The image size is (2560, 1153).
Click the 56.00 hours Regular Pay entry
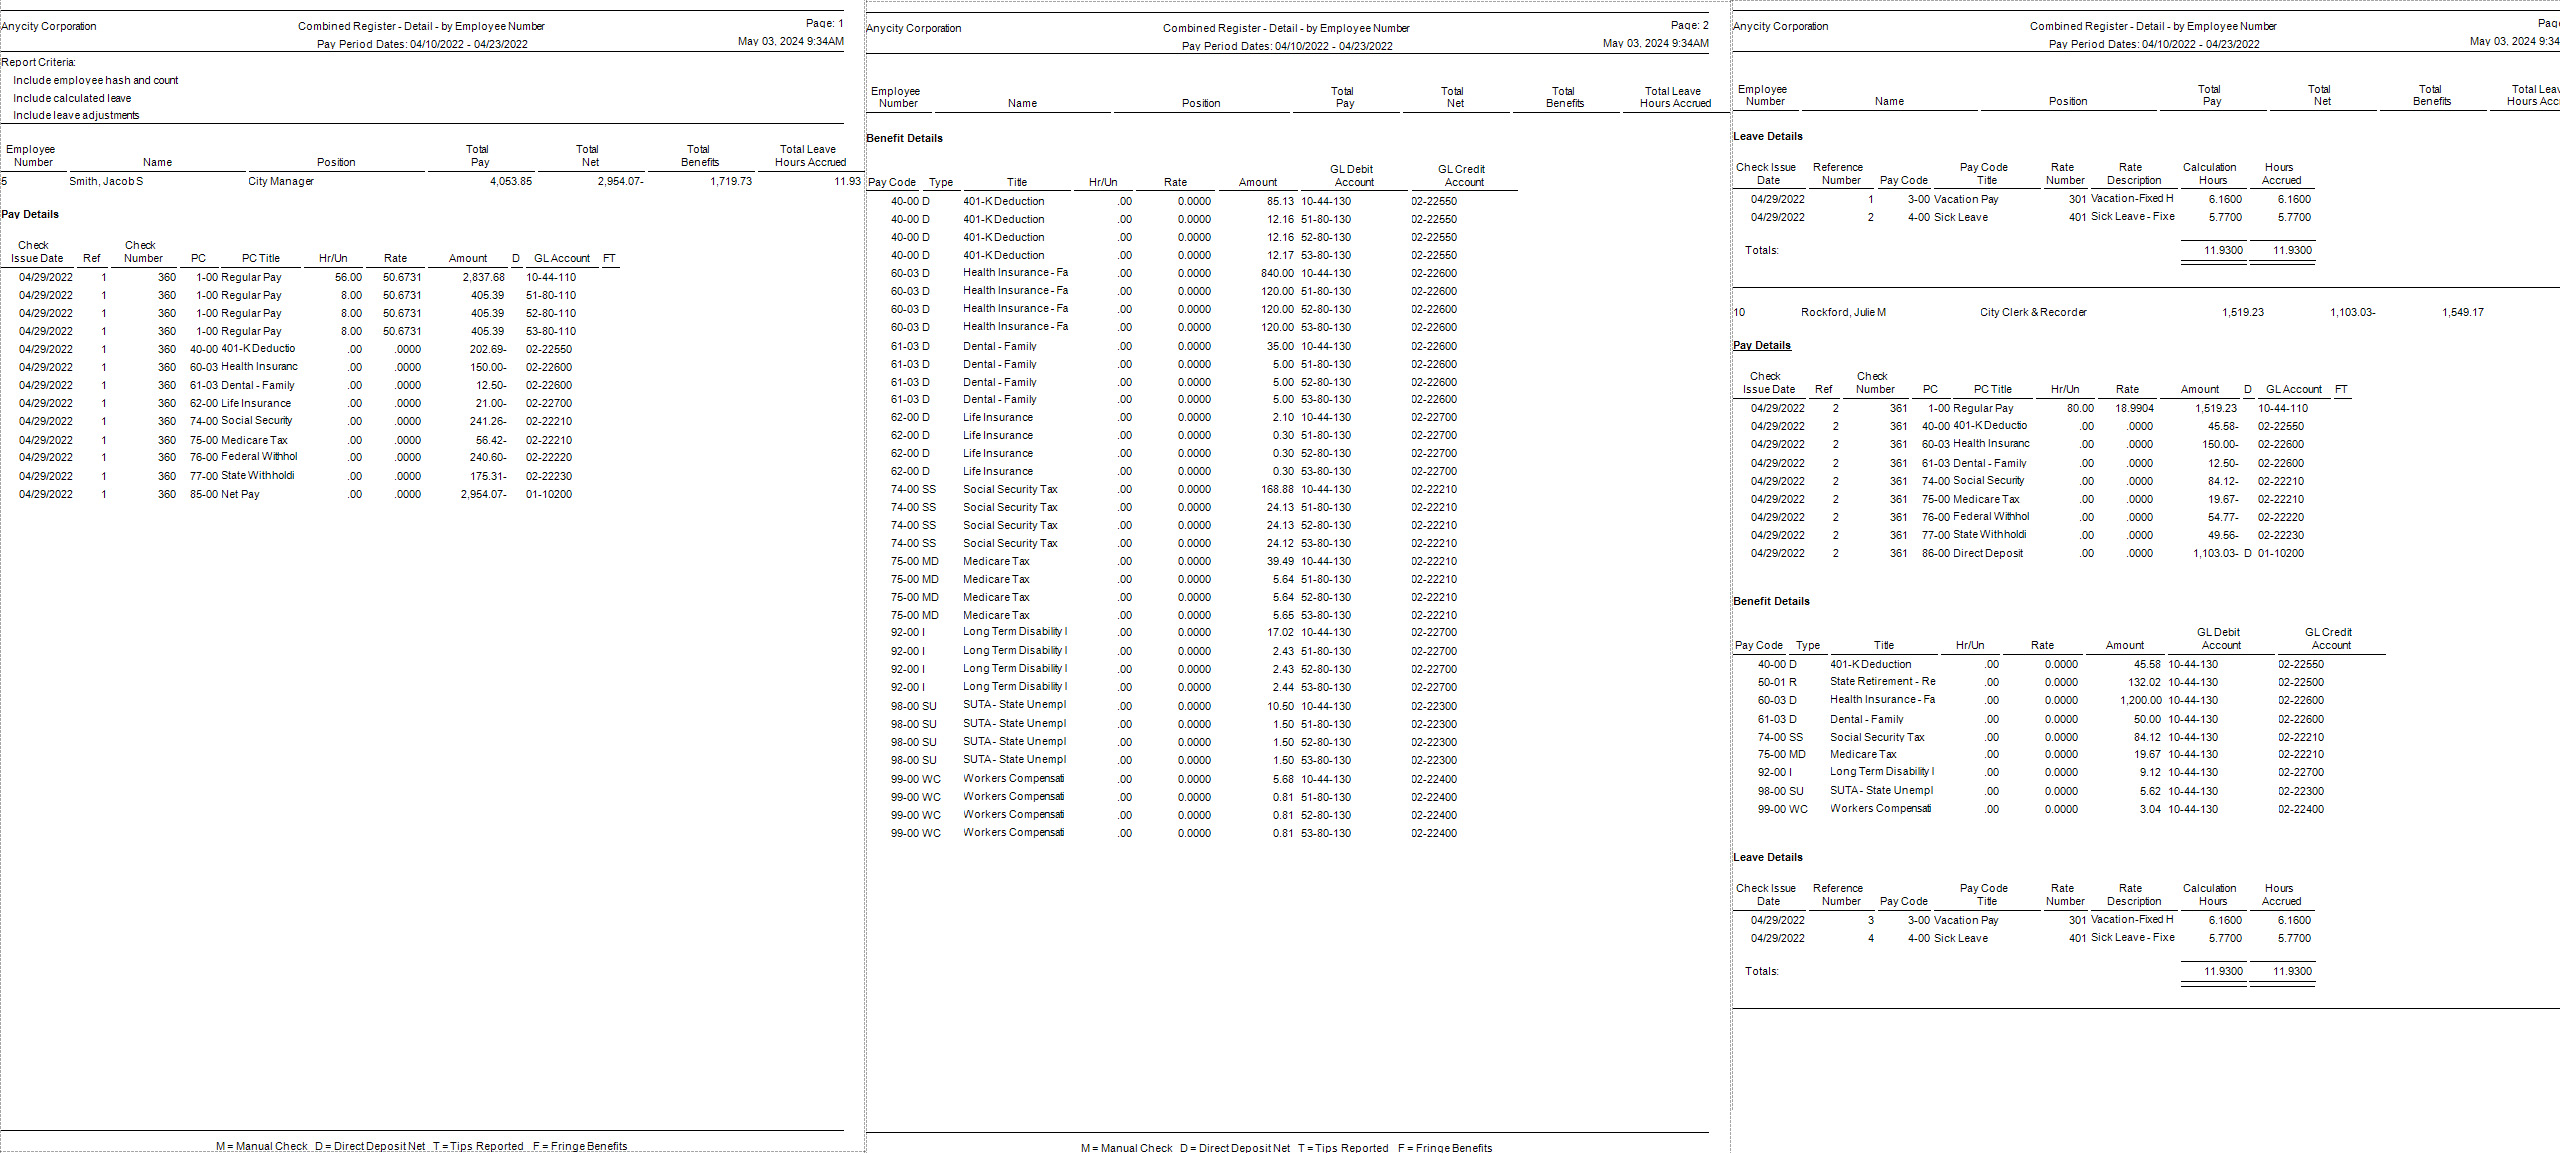point(348,277)
